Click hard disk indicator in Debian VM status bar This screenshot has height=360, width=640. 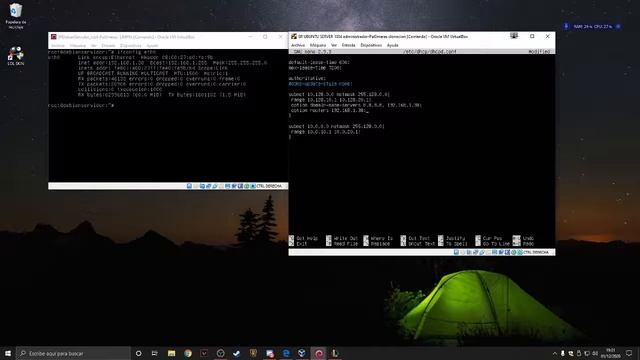coord(189,186)
